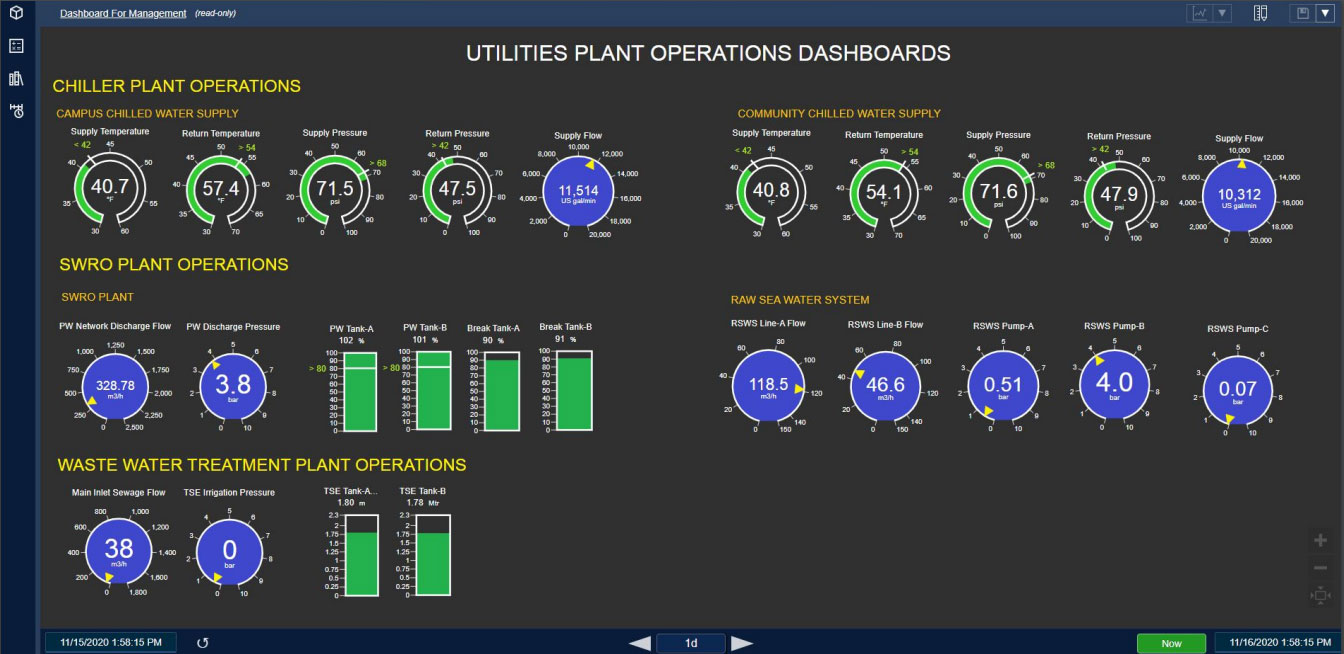Click the save floppy disk icon

[x=1302, y=13]
